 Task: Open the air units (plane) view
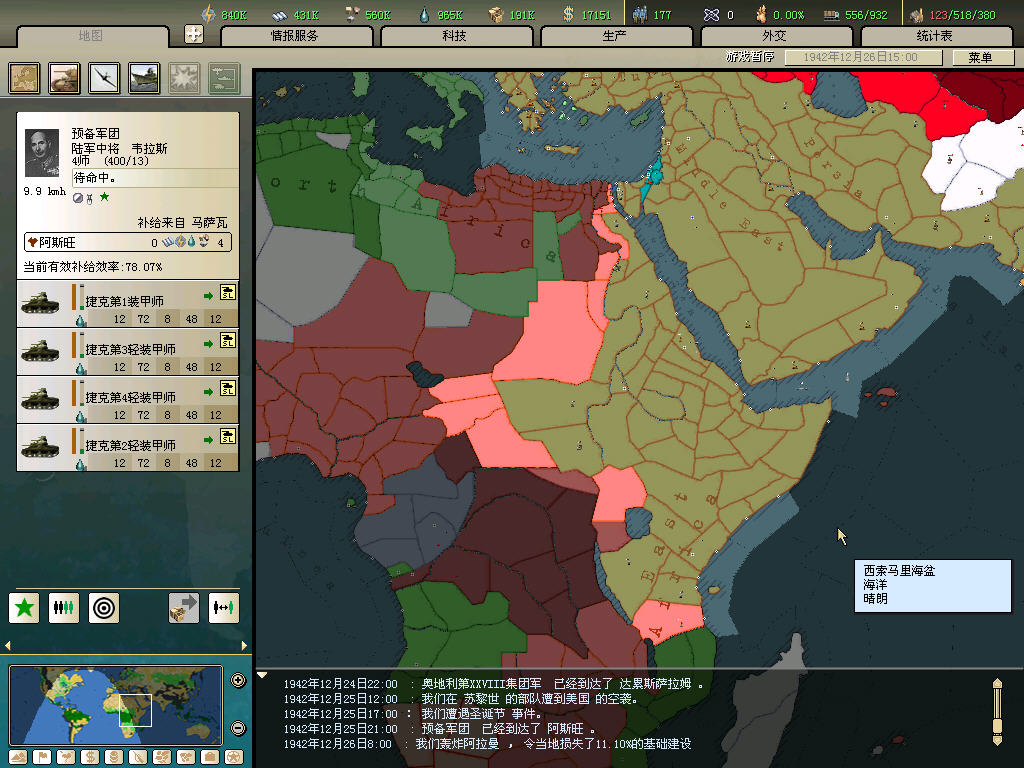(104, 78)
